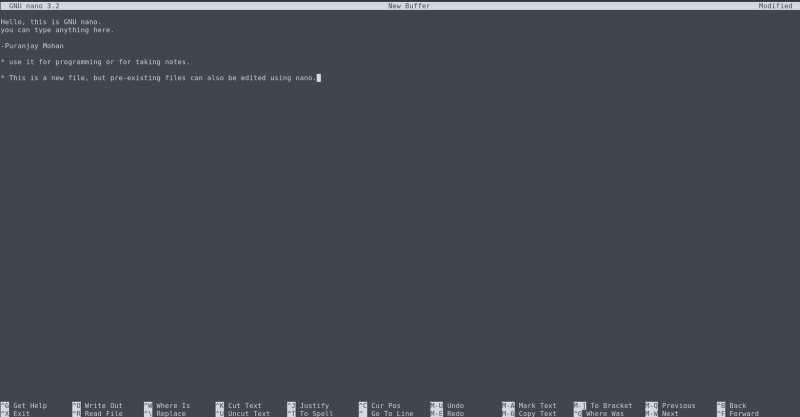Show cursor position with Cur Pos
Viewport: 800px width, 417px height.
380,405
